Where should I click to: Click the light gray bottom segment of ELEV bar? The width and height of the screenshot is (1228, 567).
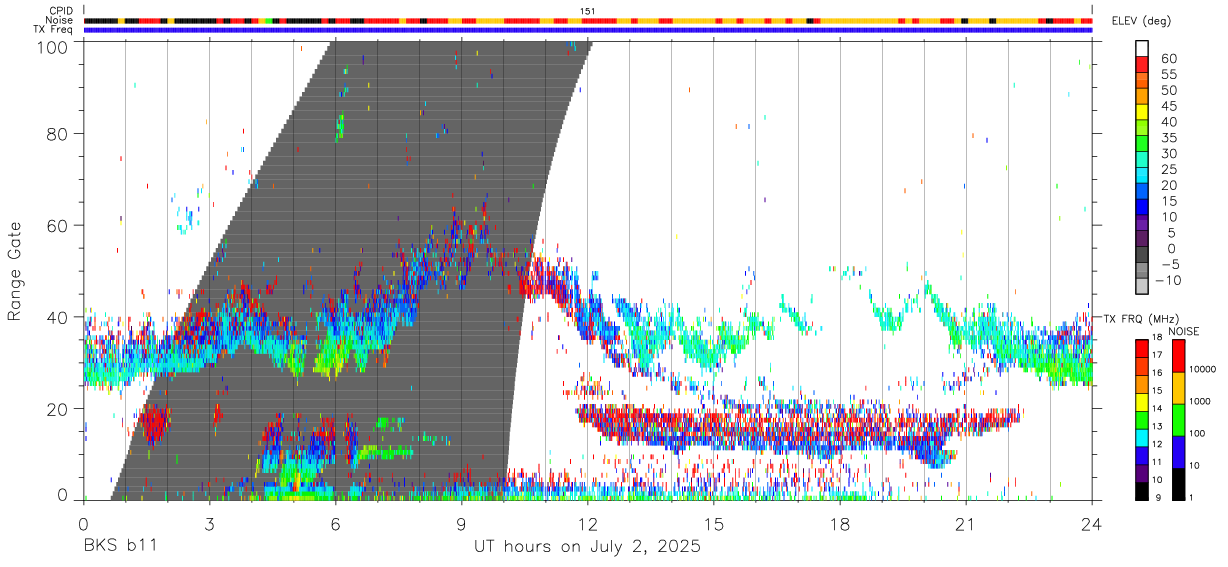pyautogui.click(x=1142, y=284)
